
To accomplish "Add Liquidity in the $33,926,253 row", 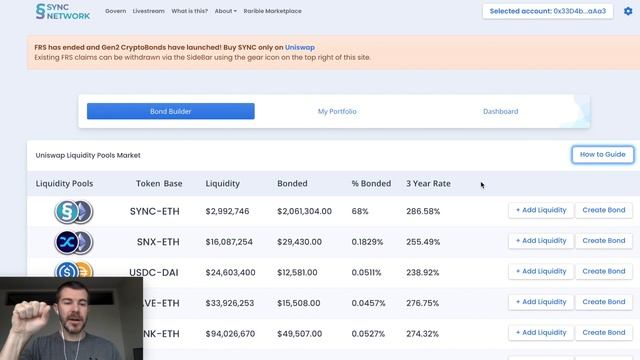I will tap(541, 302).
